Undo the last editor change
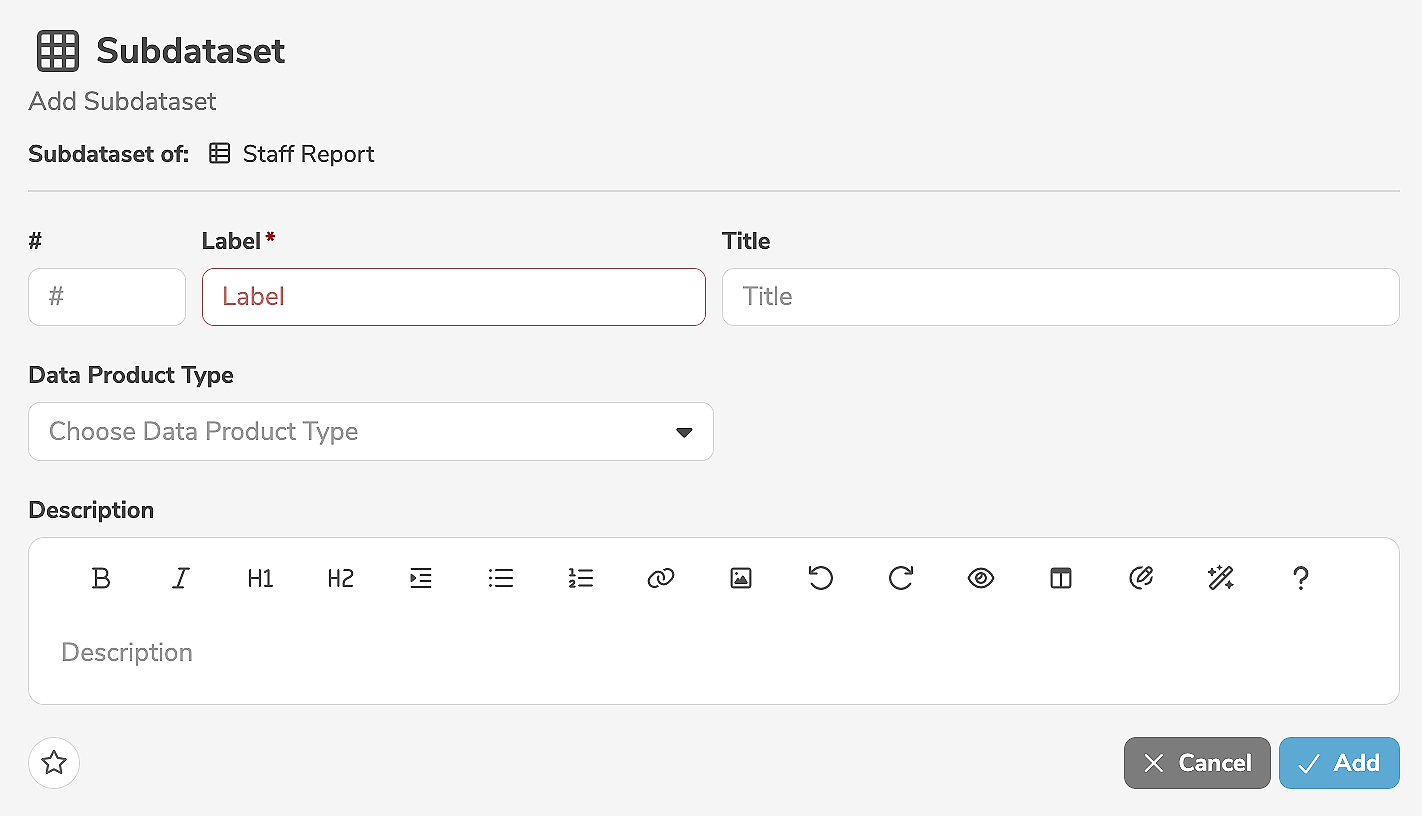This screenshot has width=1422, height=816. [821, 578]
